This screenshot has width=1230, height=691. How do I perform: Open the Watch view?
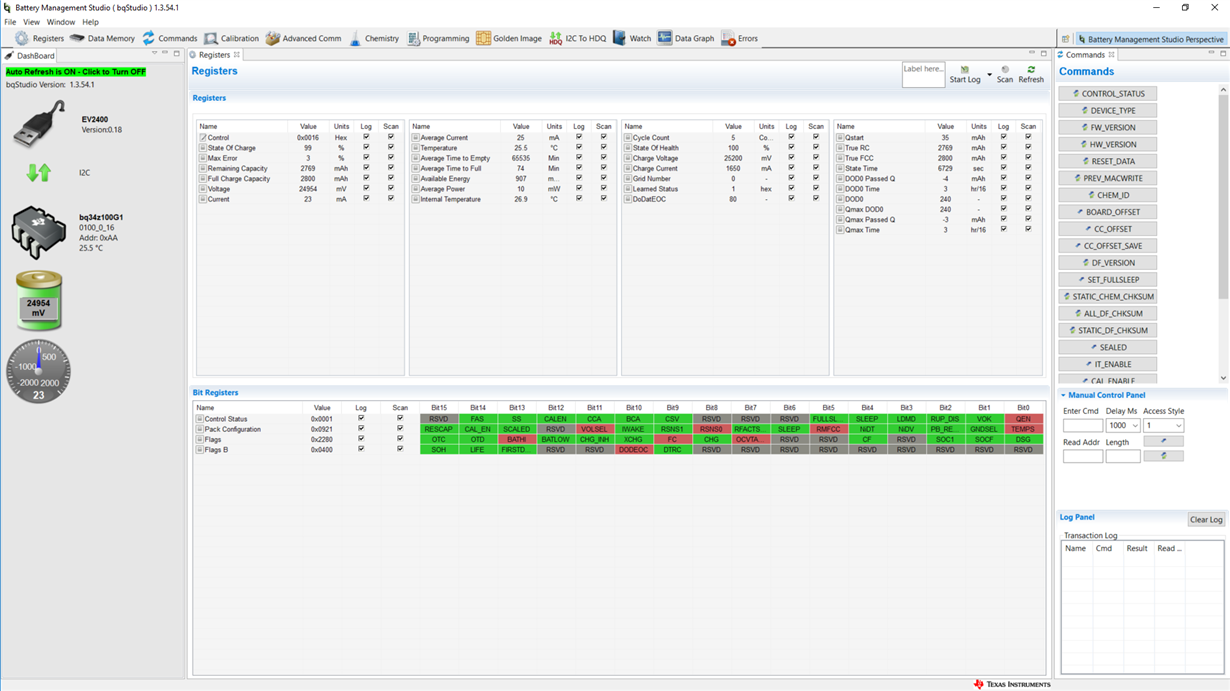point(631,38)
